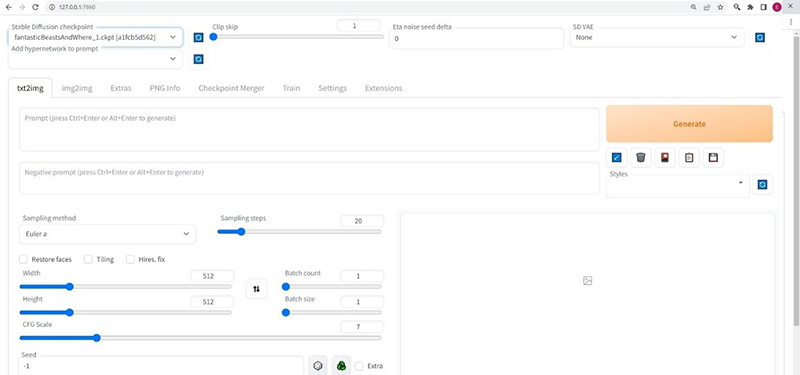Click the dice random seed icon
This screenshot has height=375, width=800.
point(318,366)
